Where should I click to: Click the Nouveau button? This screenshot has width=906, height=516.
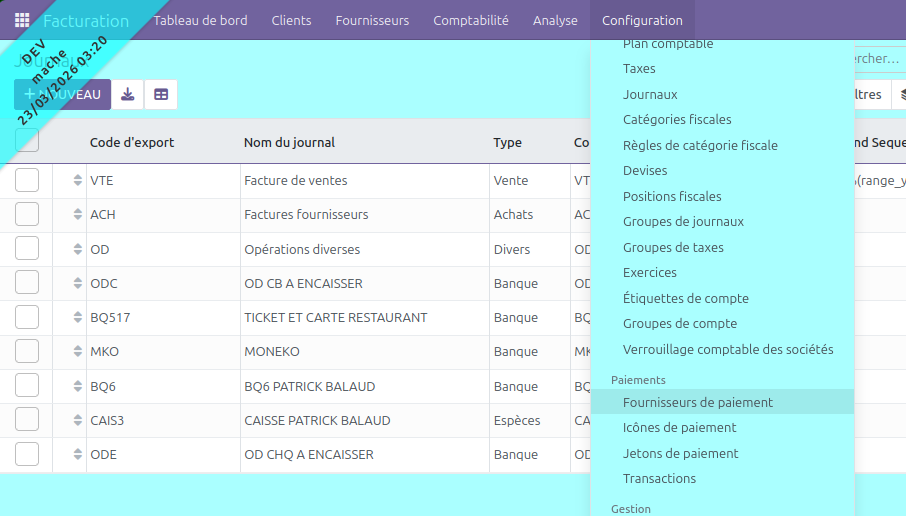tap(62, 94)
